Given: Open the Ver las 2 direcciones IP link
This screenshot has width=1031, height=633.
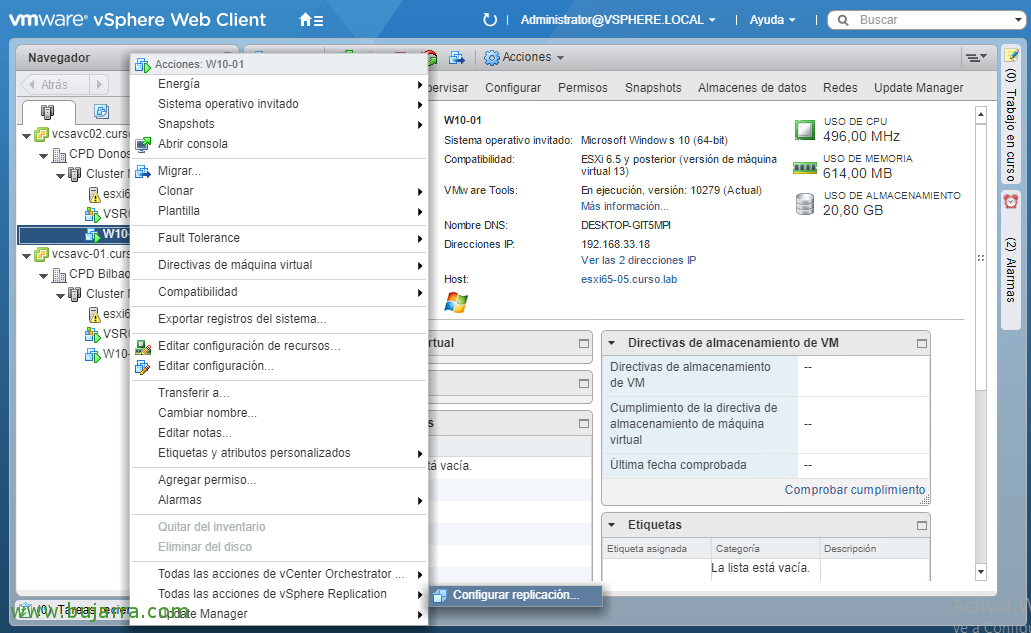Looking at the screenshot, I should pos(638,260).
